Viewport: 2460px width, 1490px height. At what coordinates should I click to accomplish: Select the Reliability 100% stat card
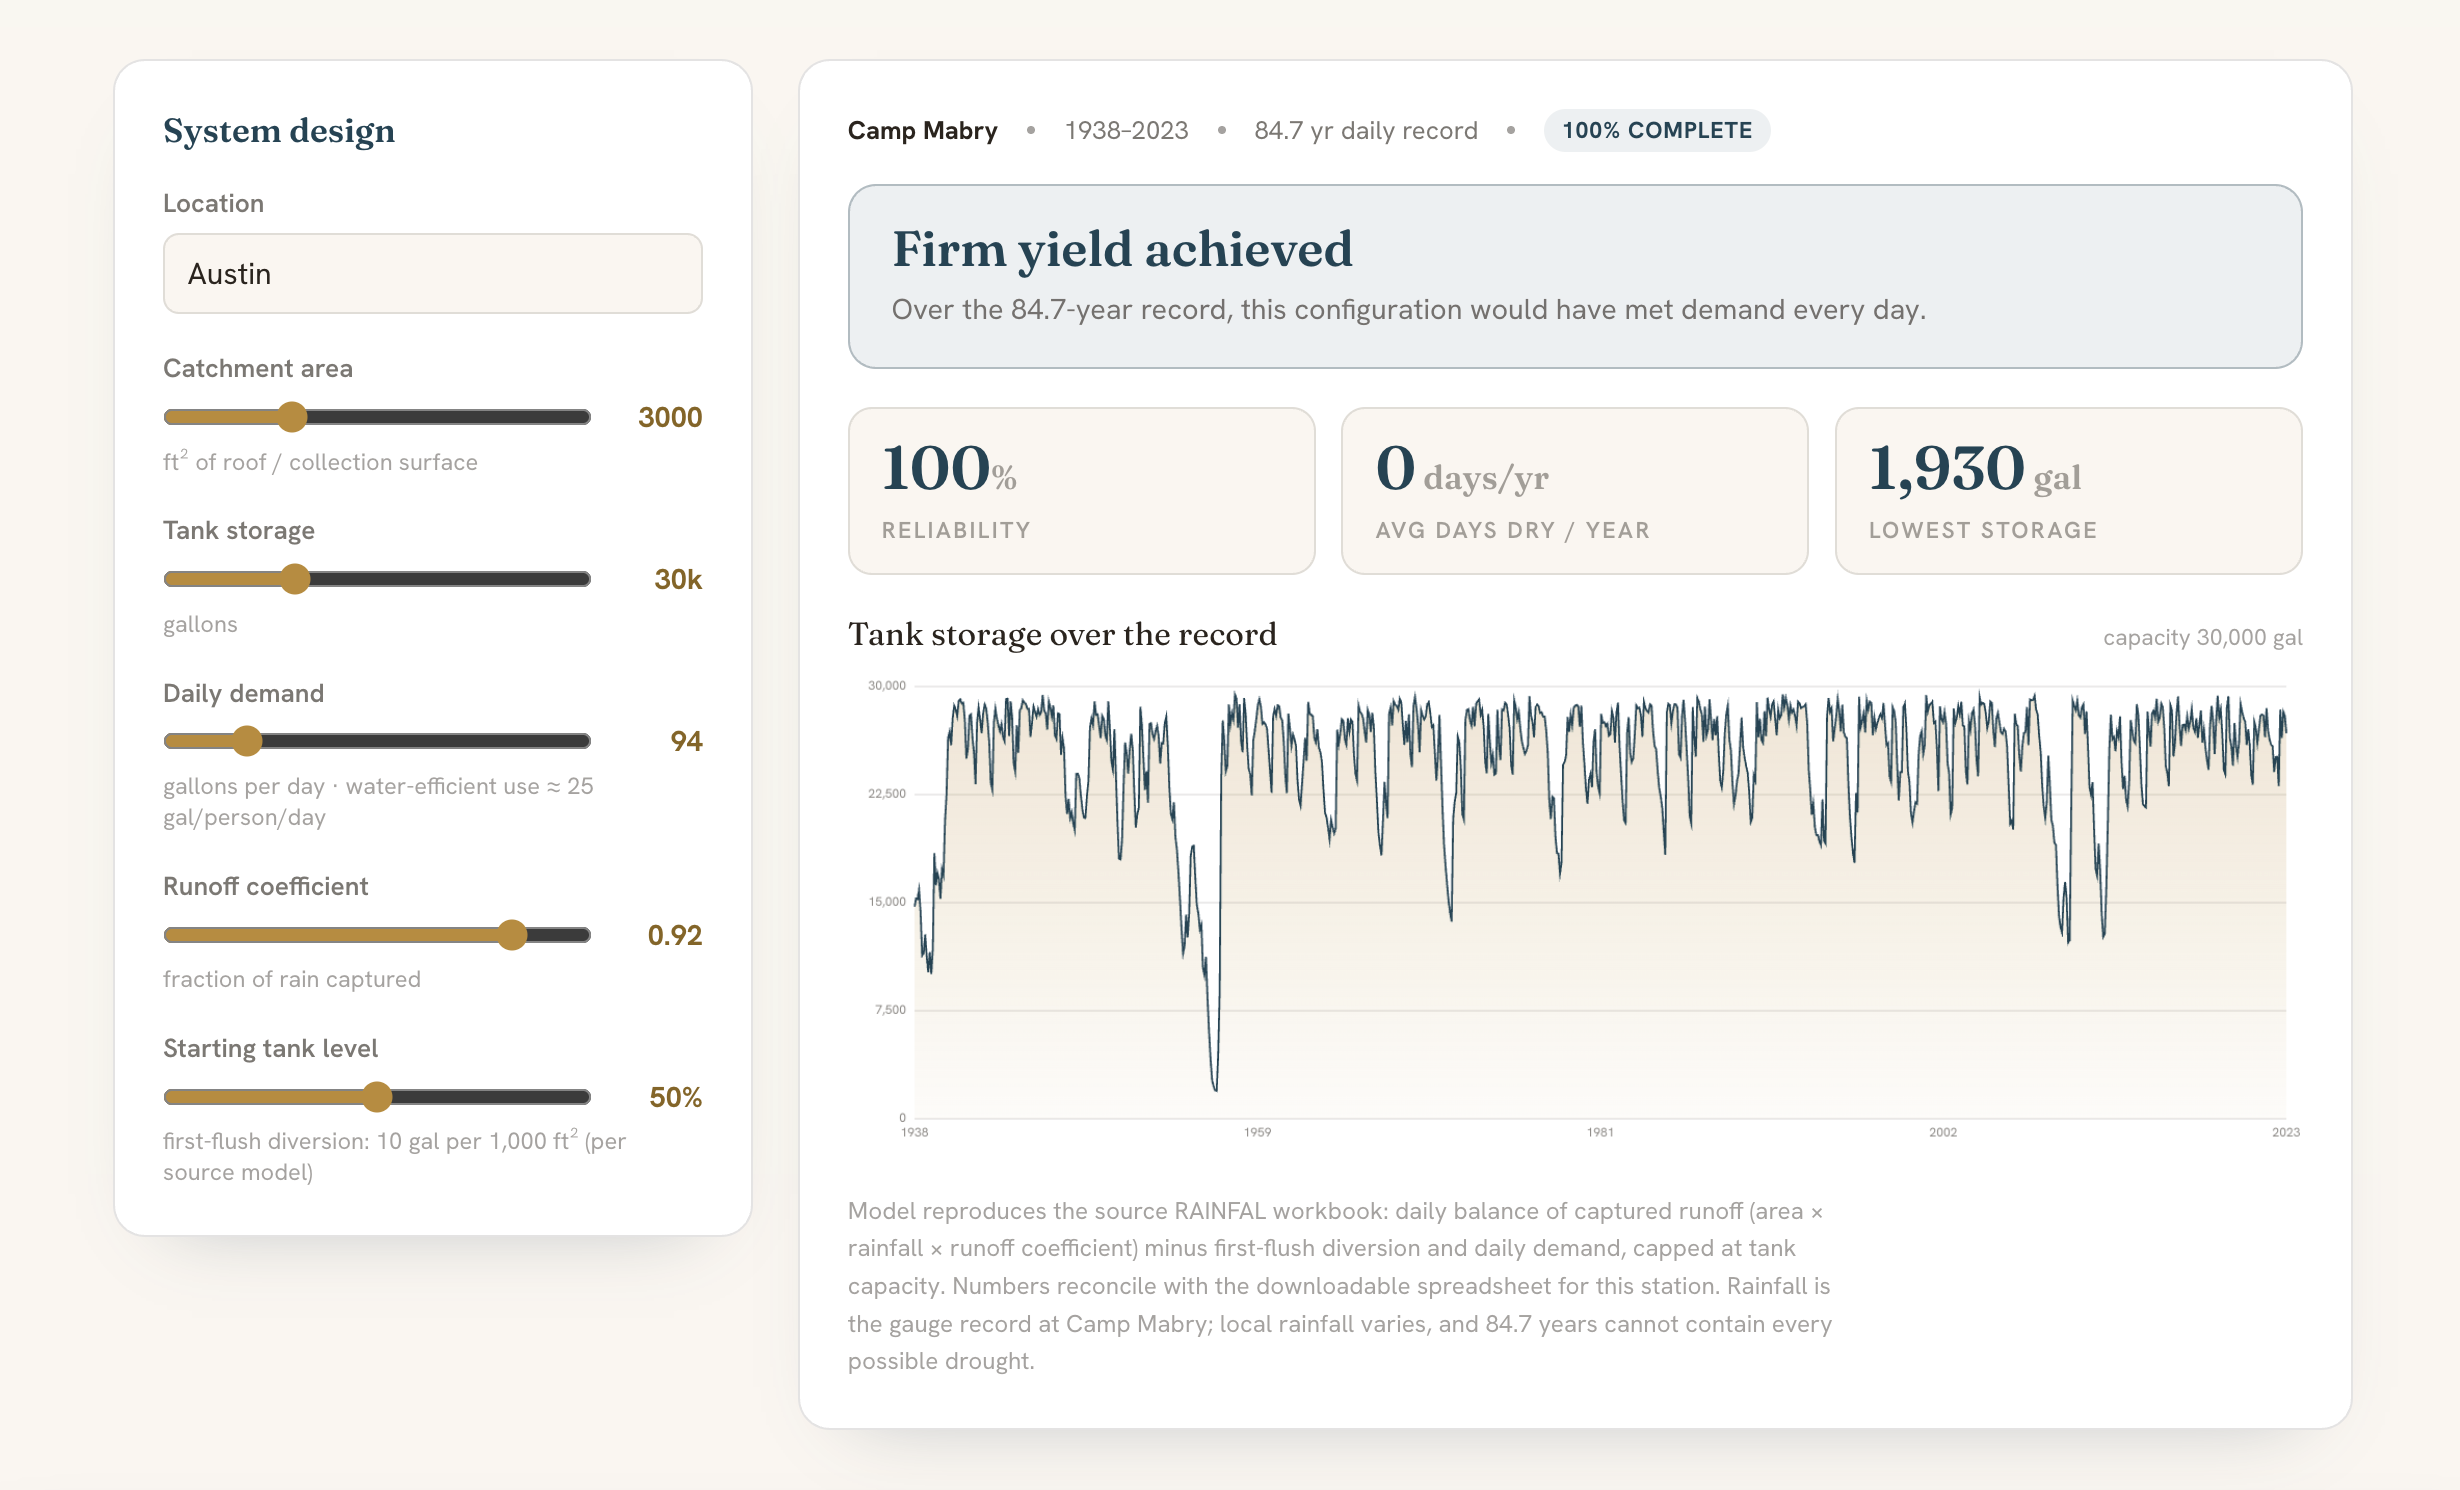tap(1081, 491)
